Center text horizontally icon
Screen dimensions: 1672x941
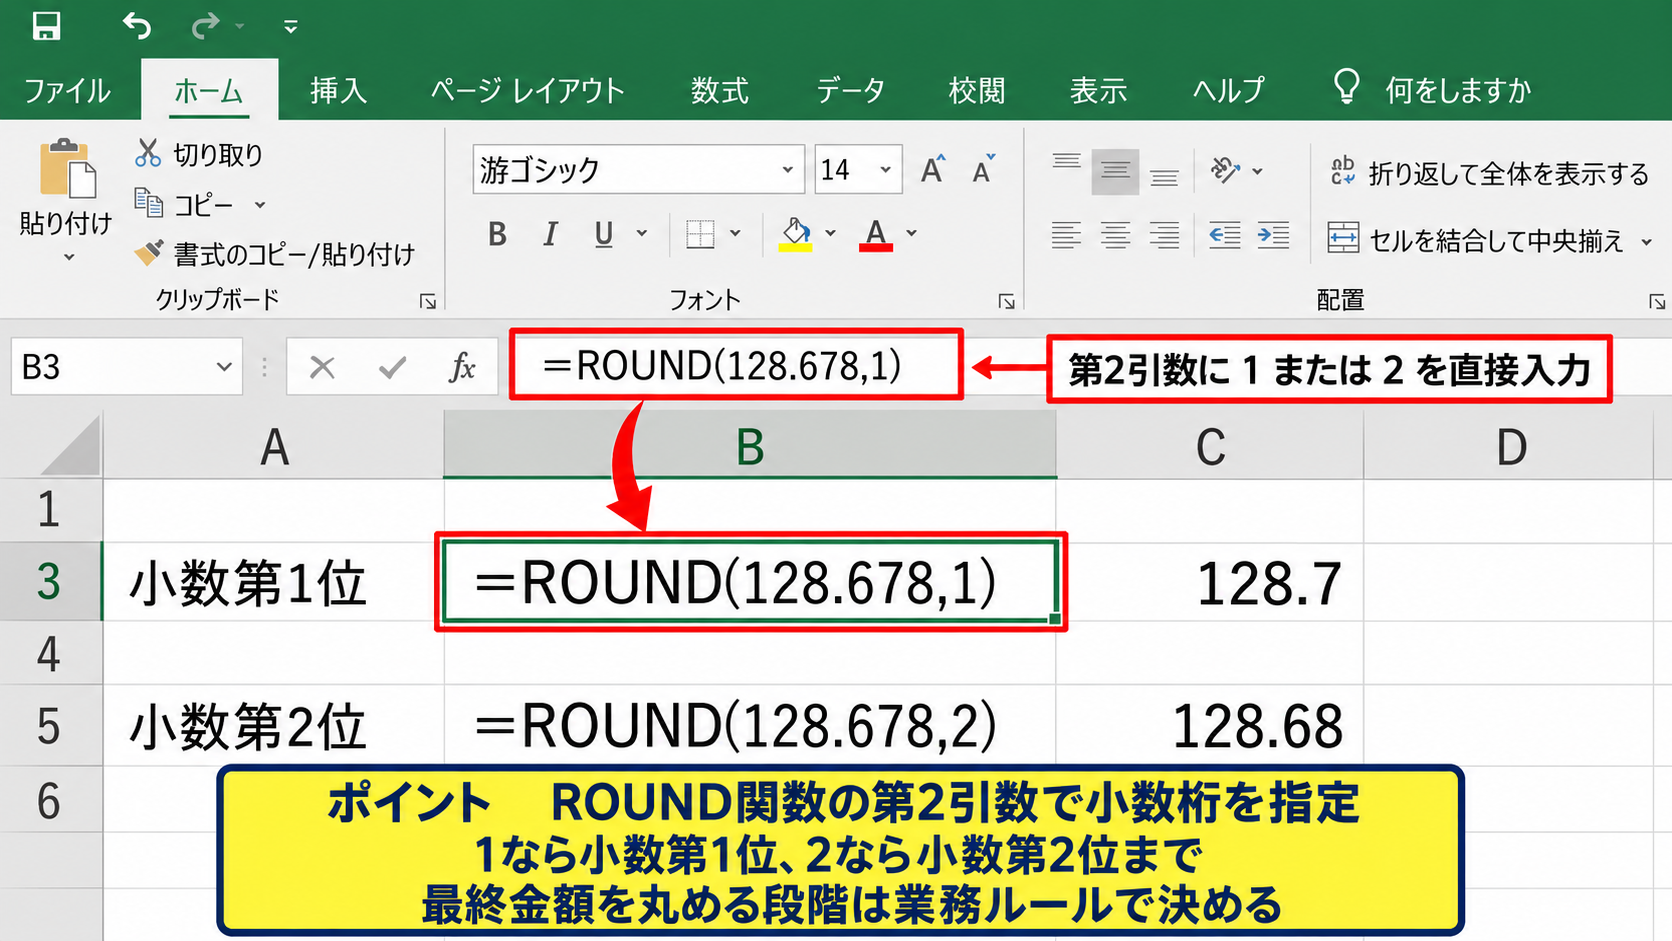click(x=1115, y=235)
